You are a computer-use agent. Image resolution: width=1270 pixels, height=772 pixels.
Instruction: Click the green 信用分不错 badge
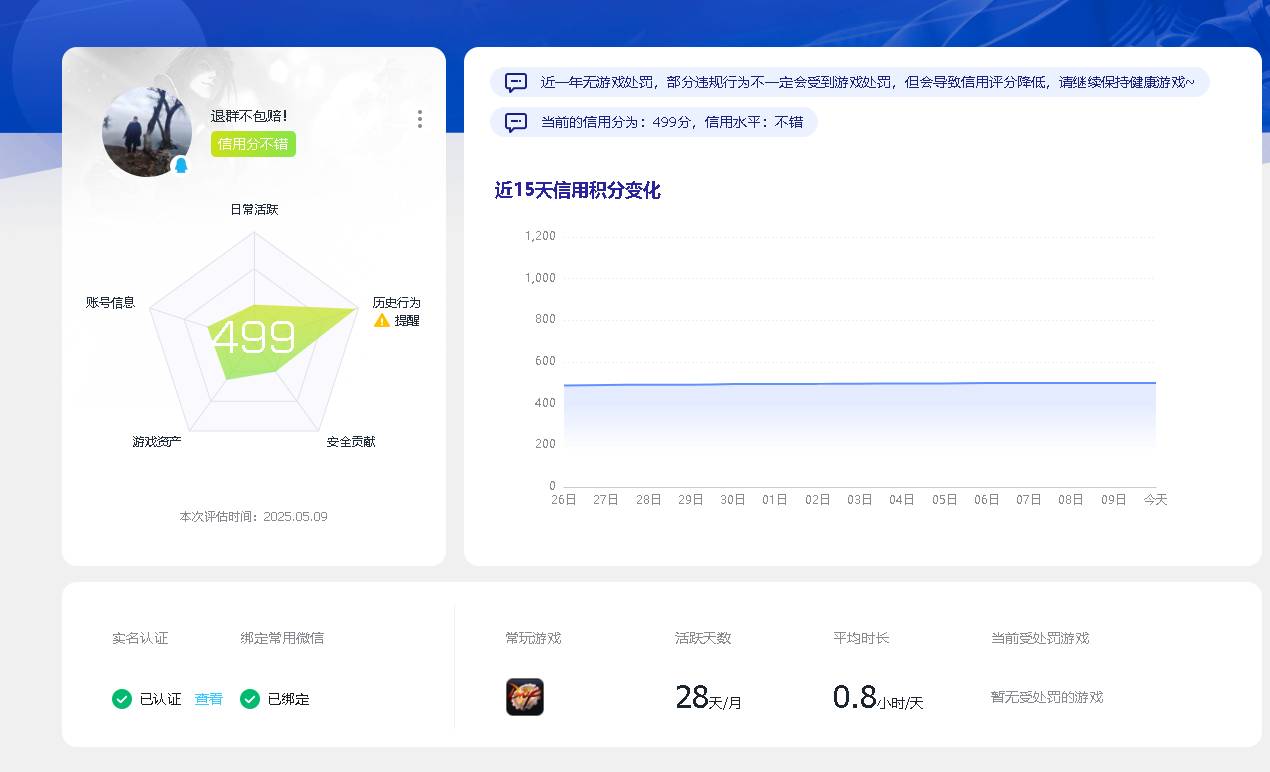click(253, 144)
